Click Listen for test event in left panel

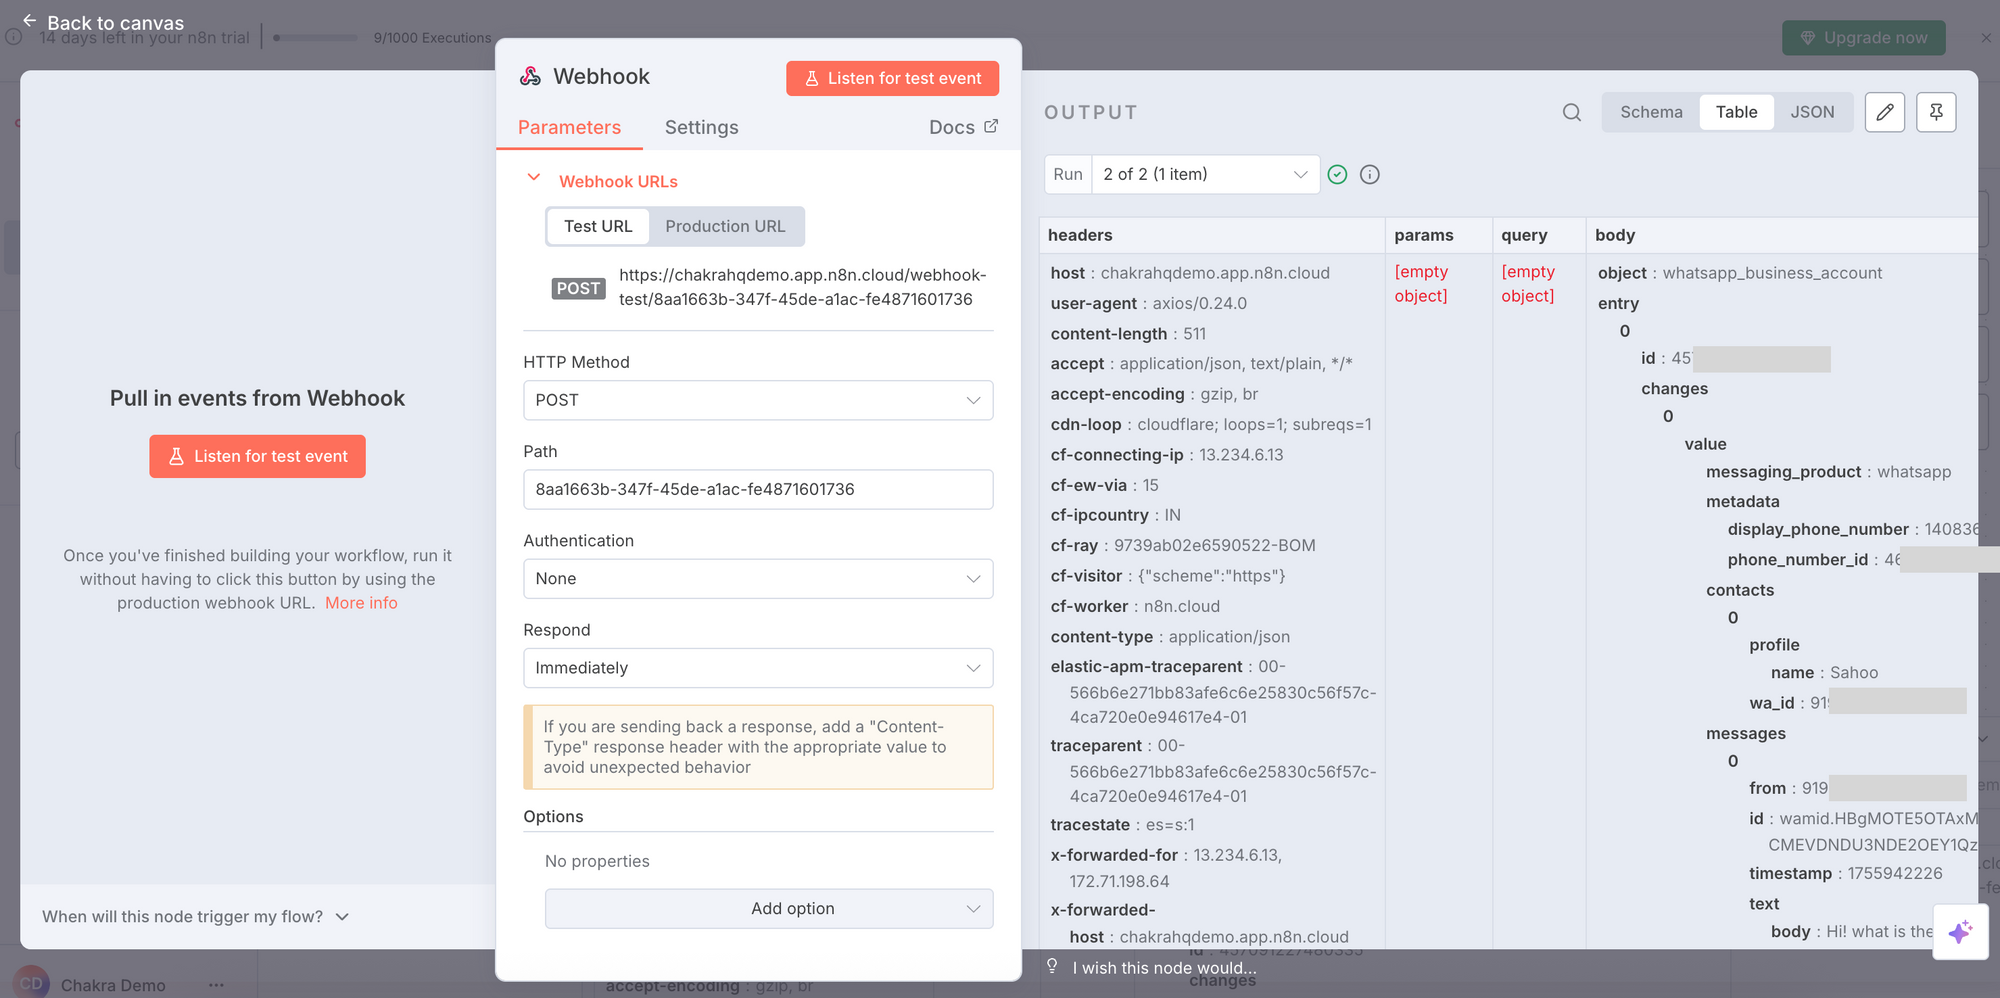point(257,456)
